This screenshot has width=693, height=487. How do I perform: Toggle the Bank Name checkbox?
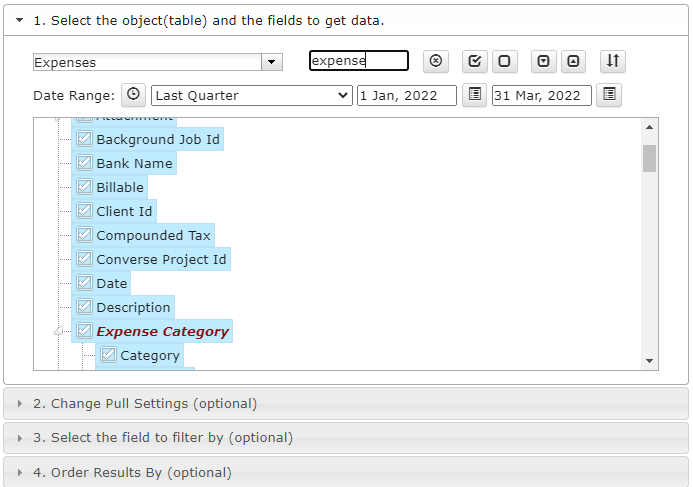pyautogui.click(x=85, y=163)
